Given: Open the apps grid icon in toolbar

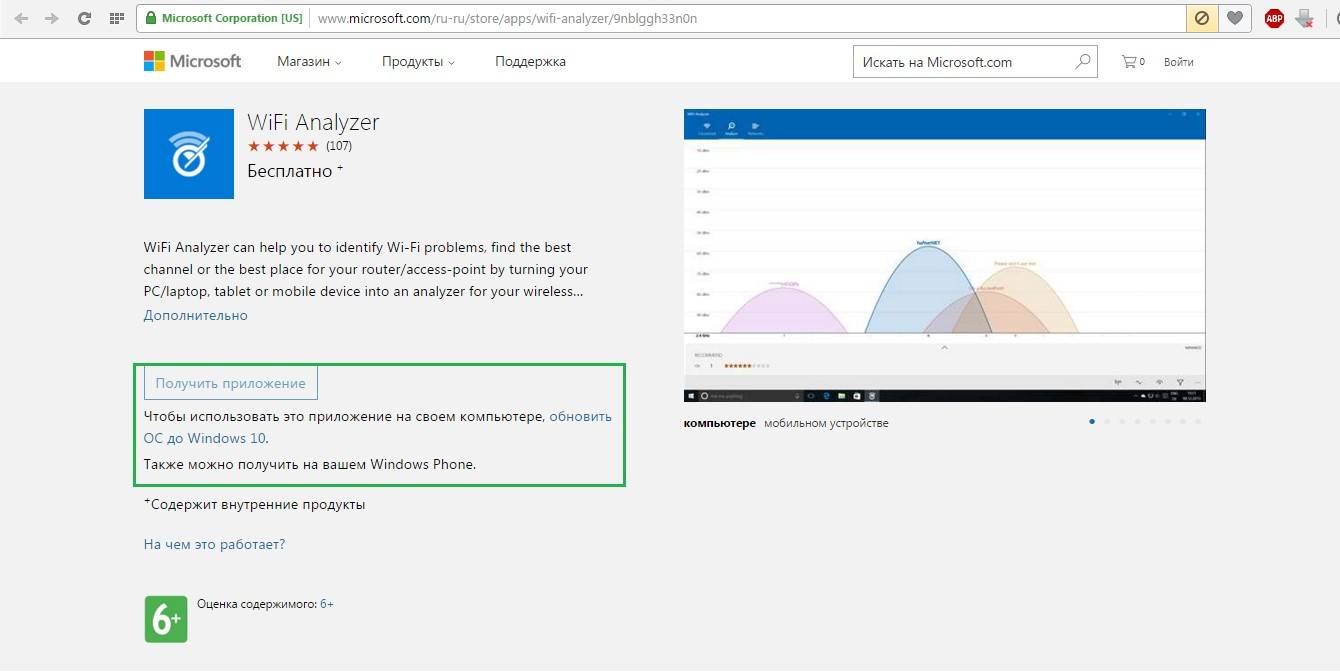Looking at the screenshot, I should click(116, 18).
